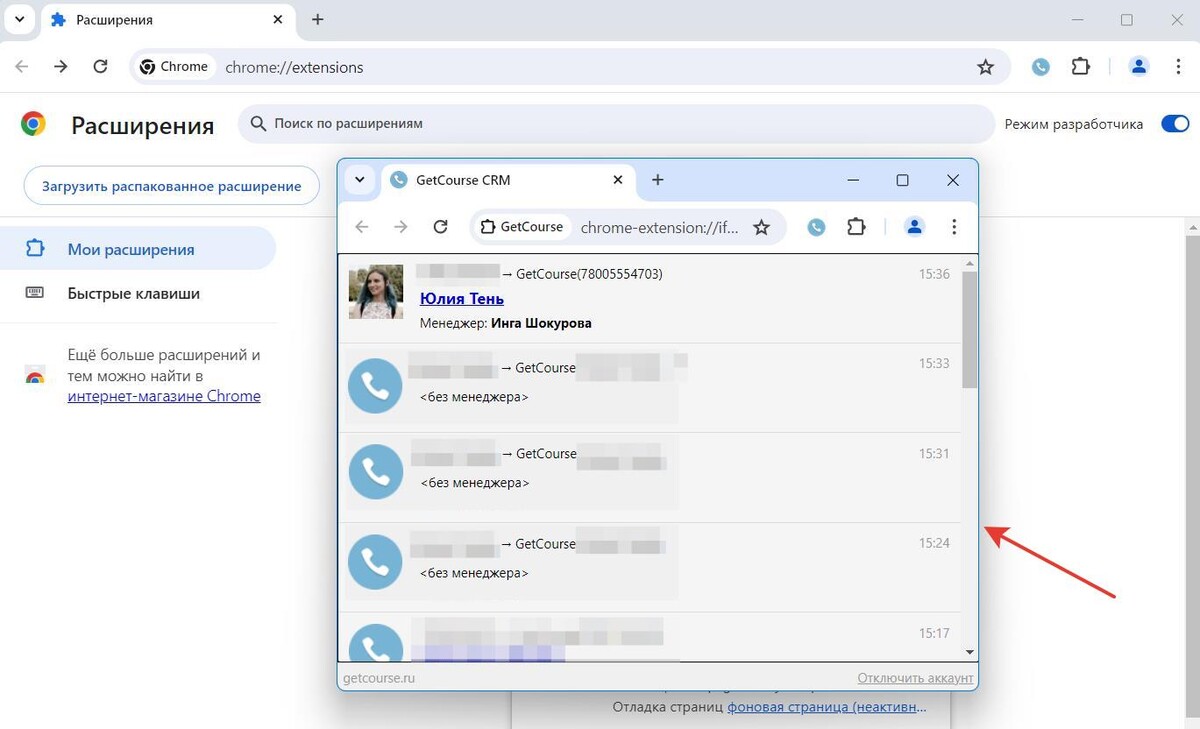Click the scroll-down arrow of the call list
The height and width of the screenshot is (729, 1200).
(x=969, y=652)
